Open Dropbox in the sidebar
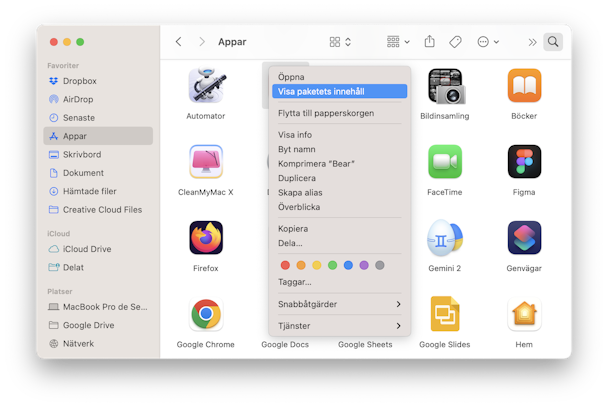The height and width of the screenshot is (407, 608). pos(98,81)
